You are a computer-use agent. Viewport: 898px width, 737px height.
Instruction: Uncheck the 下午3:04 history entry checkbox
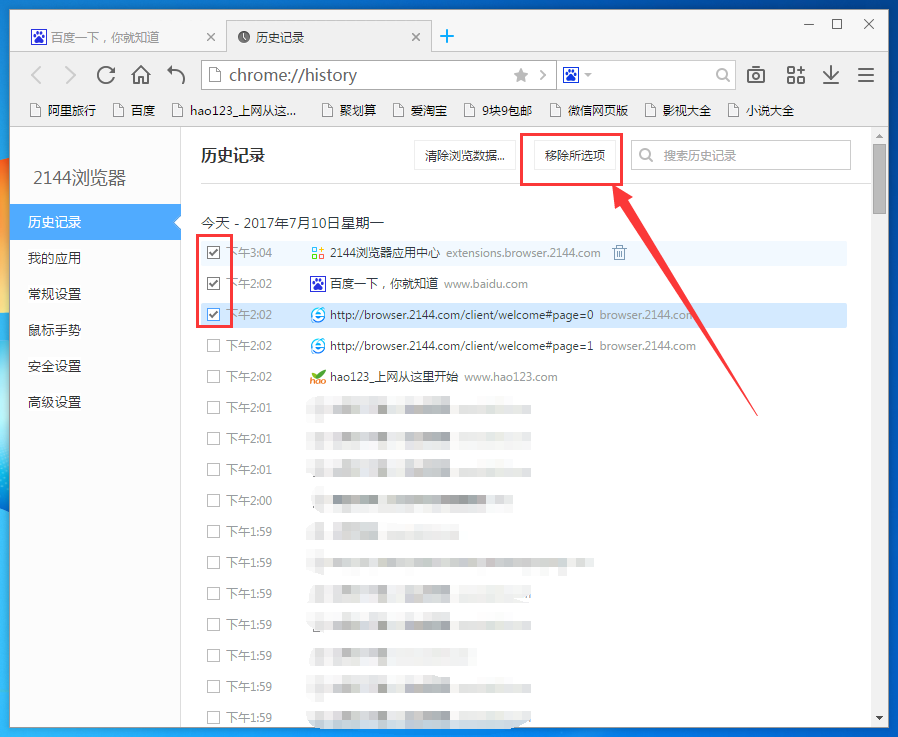[214, 253]
